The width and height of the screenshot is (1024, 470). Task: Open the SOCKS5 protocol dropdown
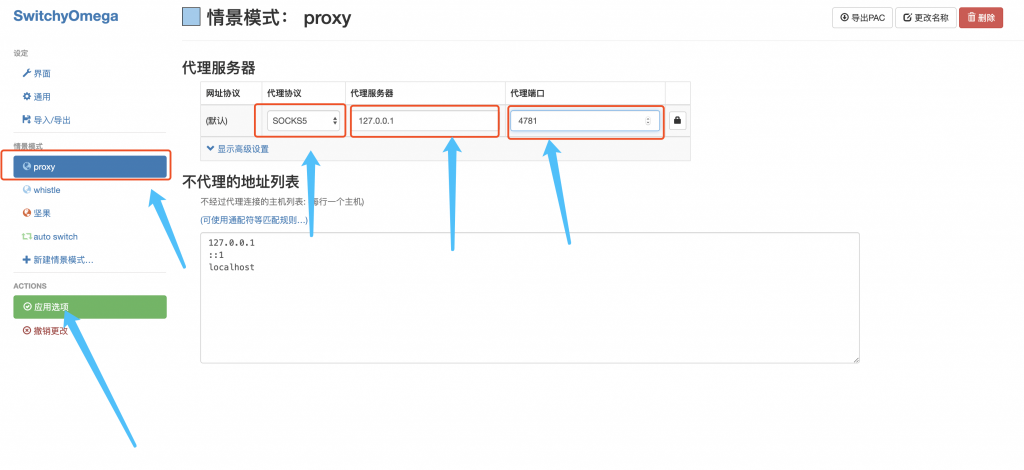click(304, 121)
